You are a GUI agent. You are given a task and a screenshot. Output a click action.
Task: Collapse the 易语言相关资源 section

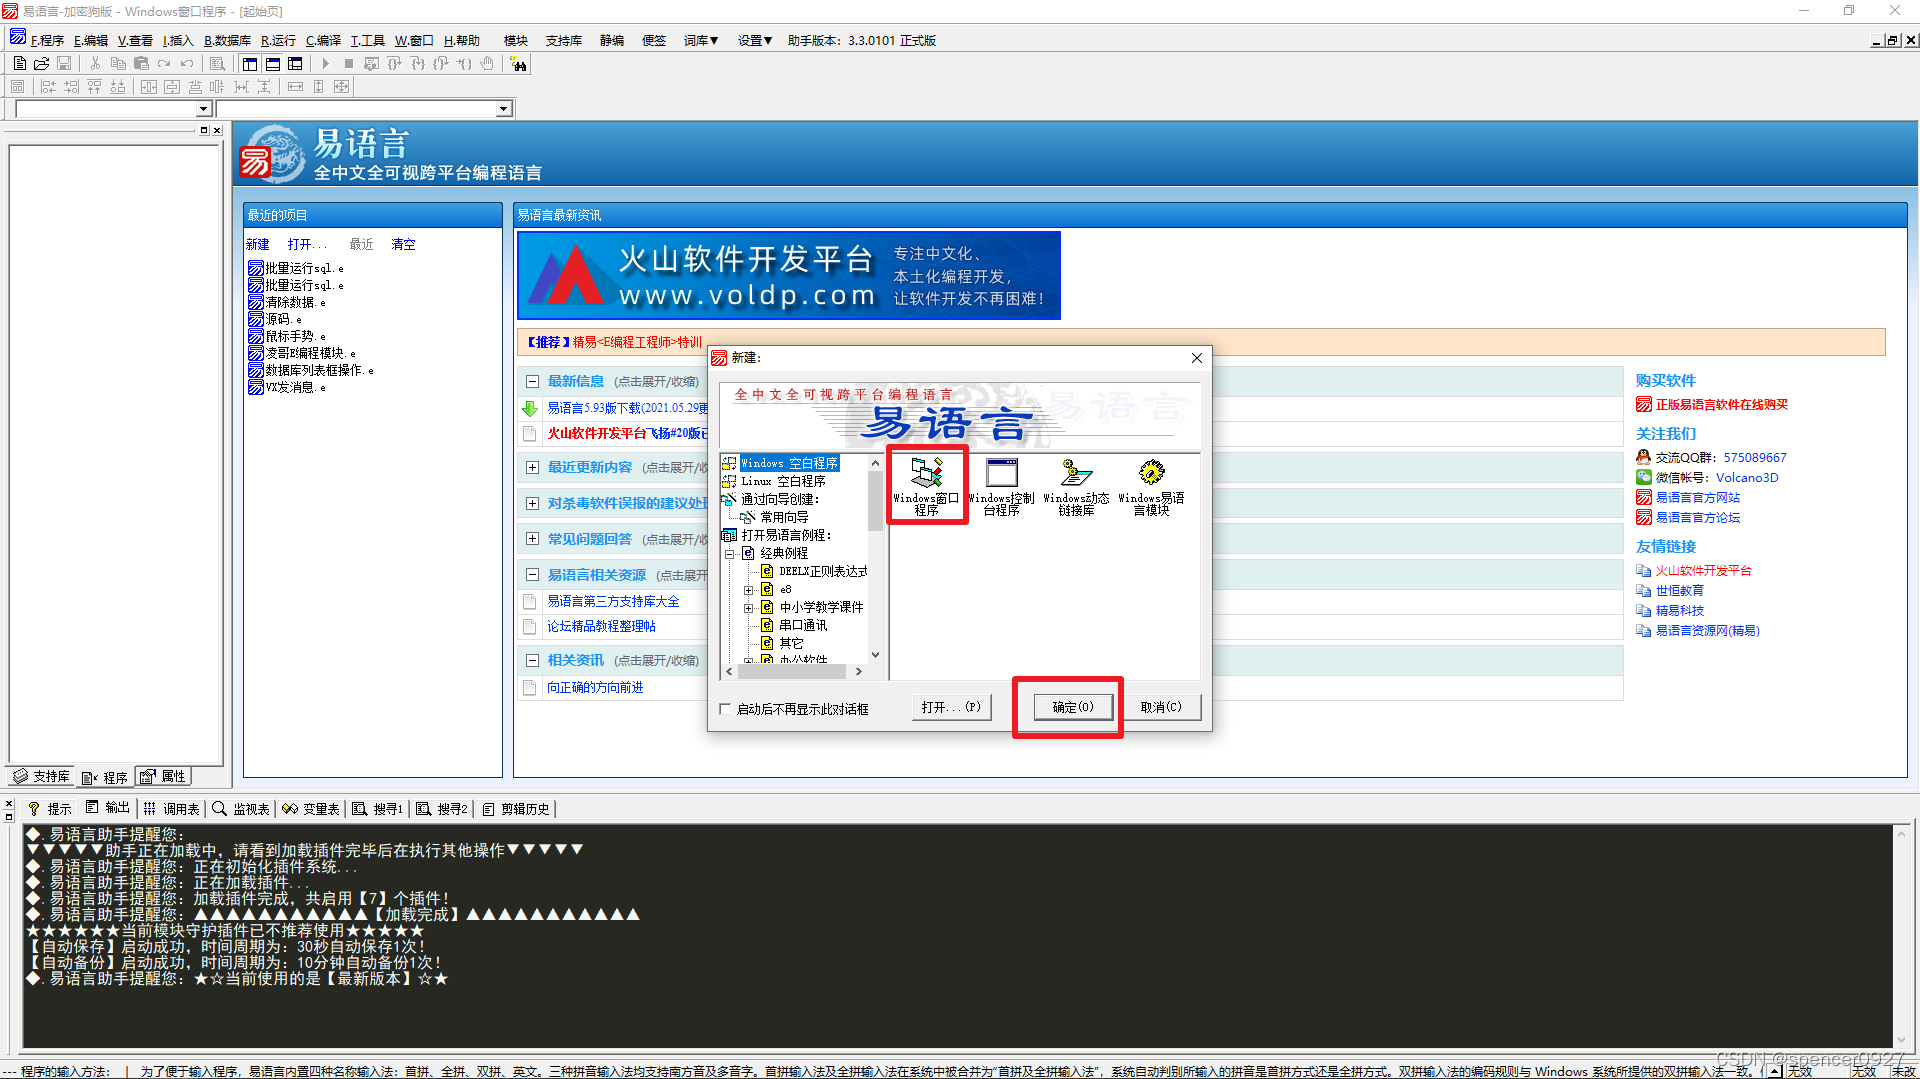532,575
